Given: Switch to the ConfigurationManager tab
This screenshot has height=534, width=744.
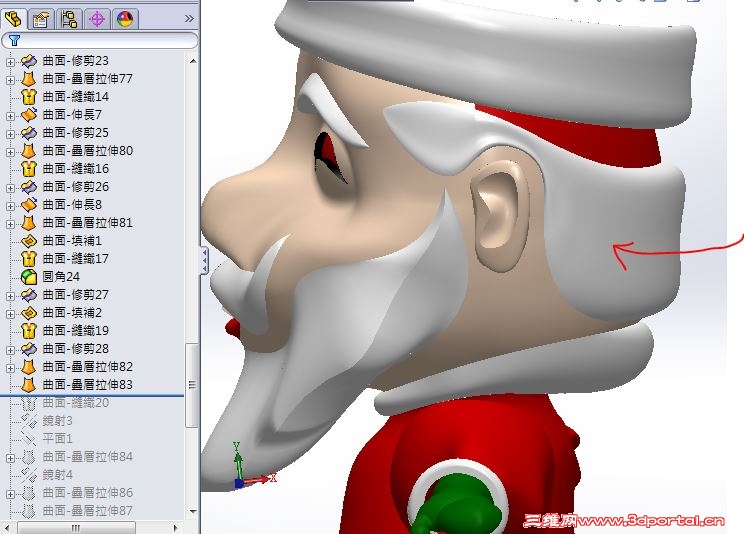Looking at the screenshot, I should pos(69,19).
